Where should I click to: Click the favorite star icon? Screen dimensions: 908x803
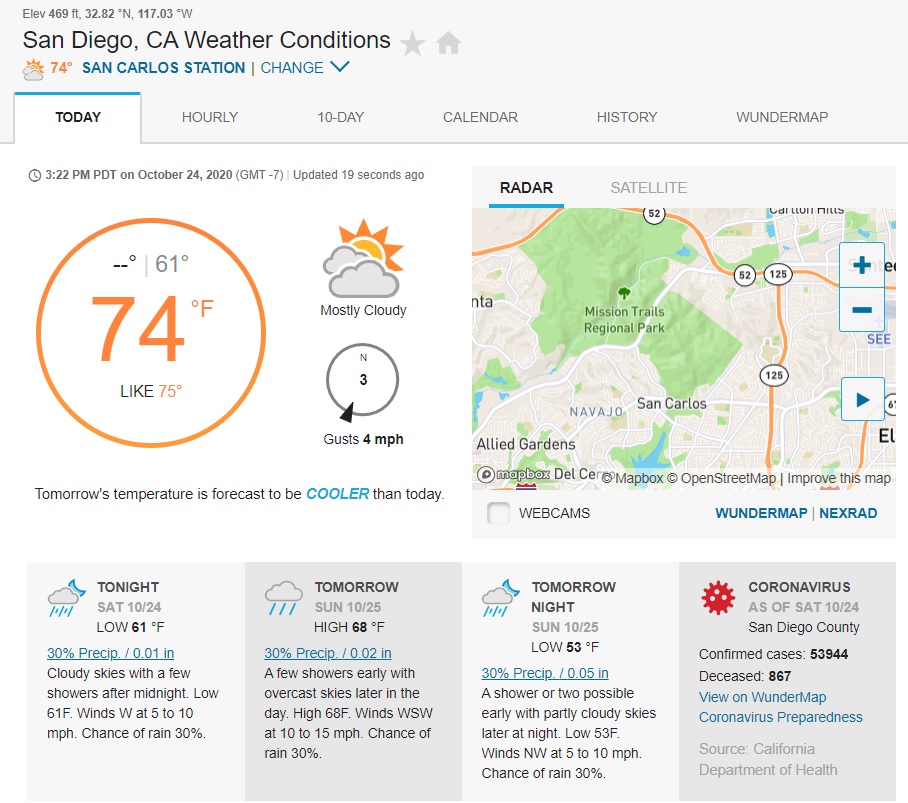[412, 43]
